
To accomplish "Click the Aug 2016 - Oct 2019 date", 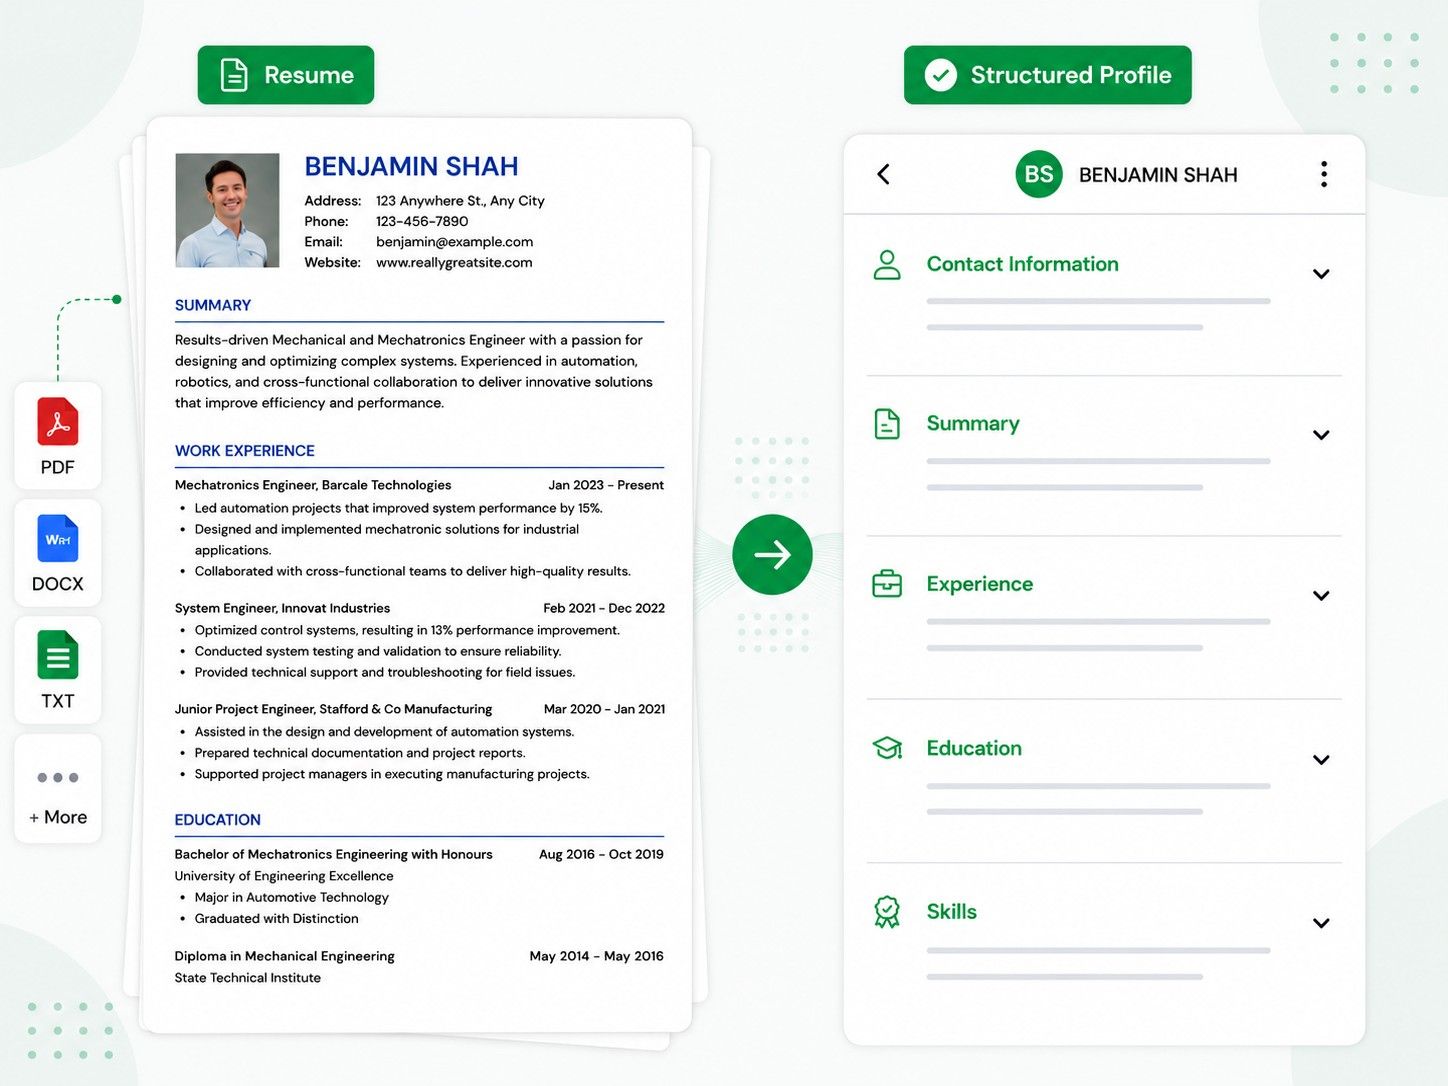I will pyautogui.click(x=601, y=854).
